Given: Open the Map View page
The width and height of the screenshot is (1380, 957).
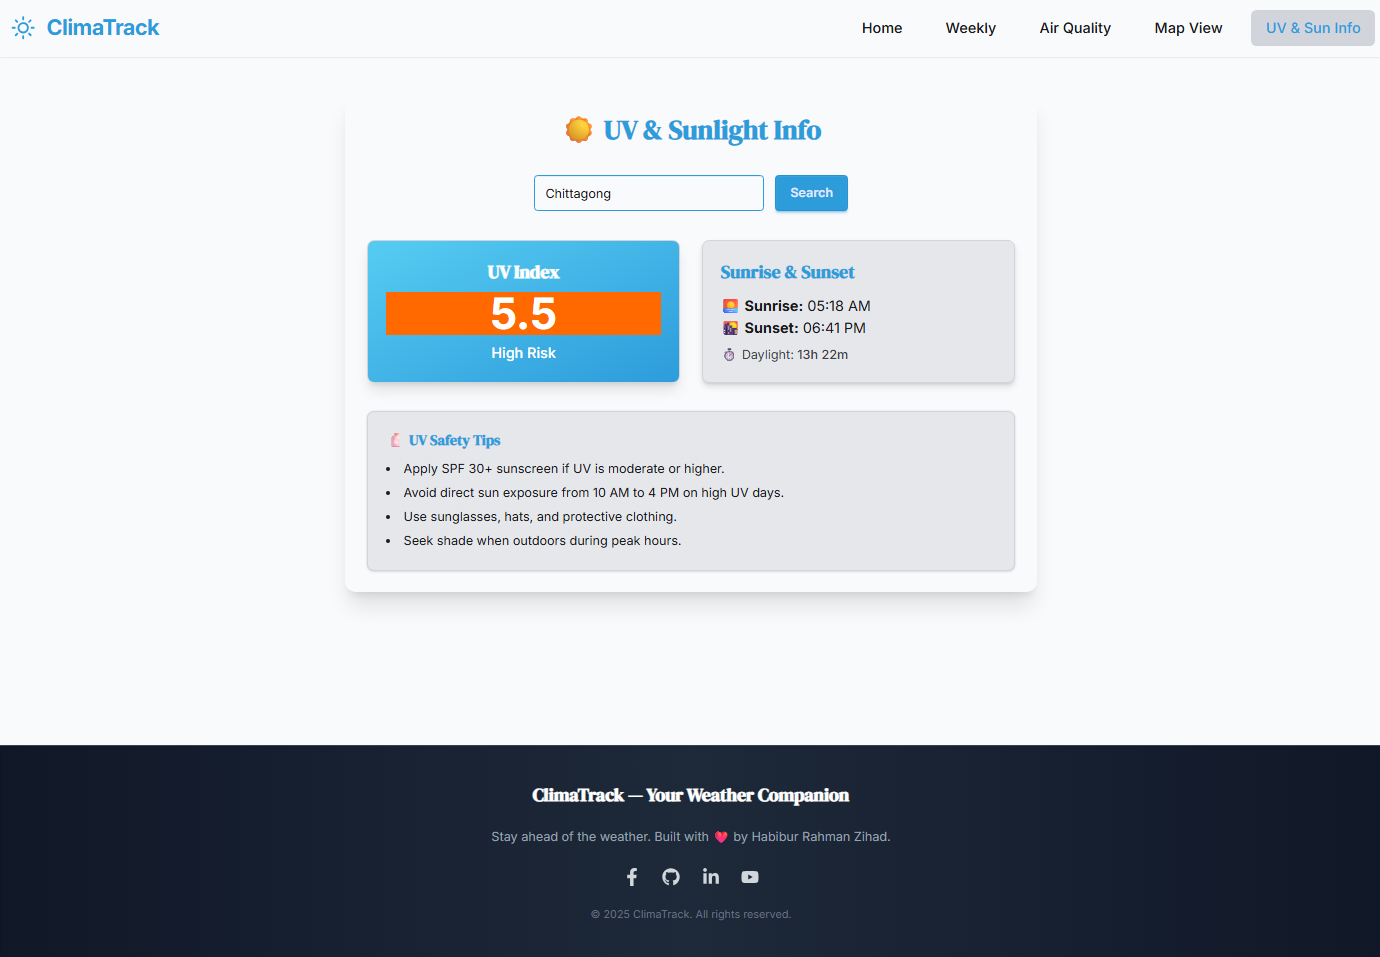Looking at the screenshot, I should [1188, 28].
